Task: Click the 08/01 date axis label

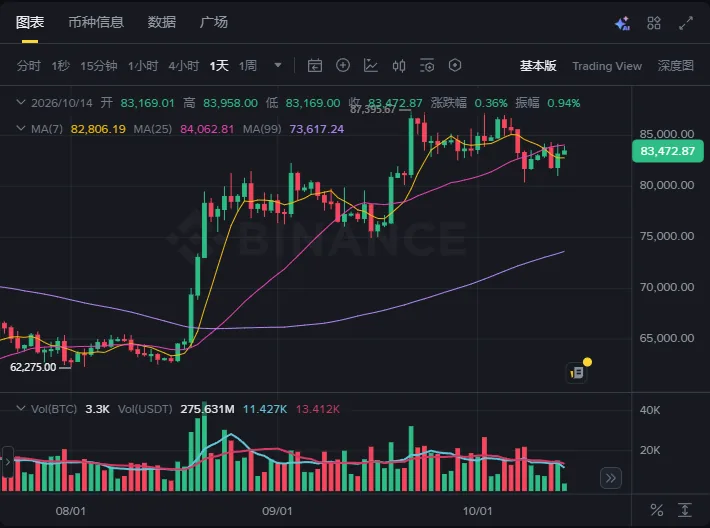Action: 71,511
